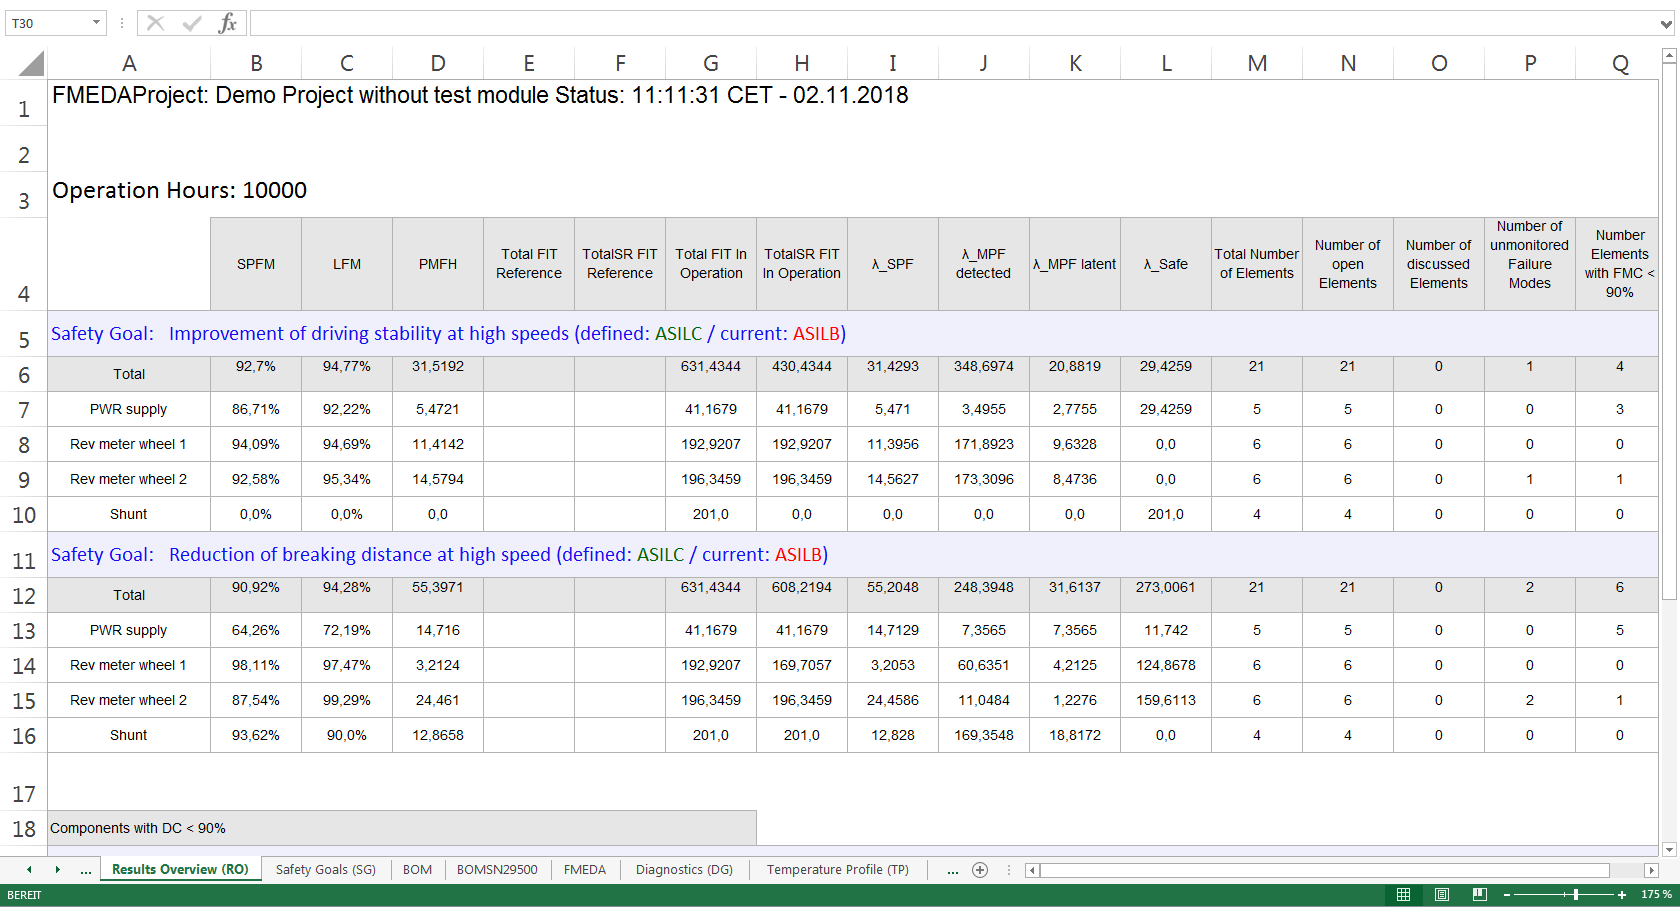The width and height of the screenshot is (1680, 907).
Task: Select the PMFH header cell
Action: point(438,264)
